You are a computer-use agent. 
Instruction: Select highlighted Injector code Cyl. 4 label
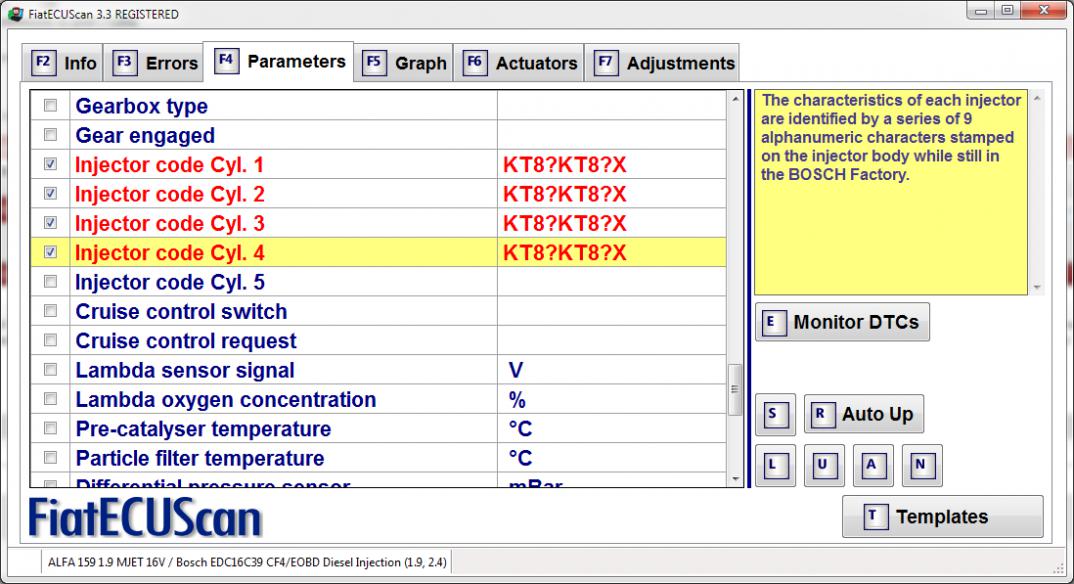tap(169, 253)
